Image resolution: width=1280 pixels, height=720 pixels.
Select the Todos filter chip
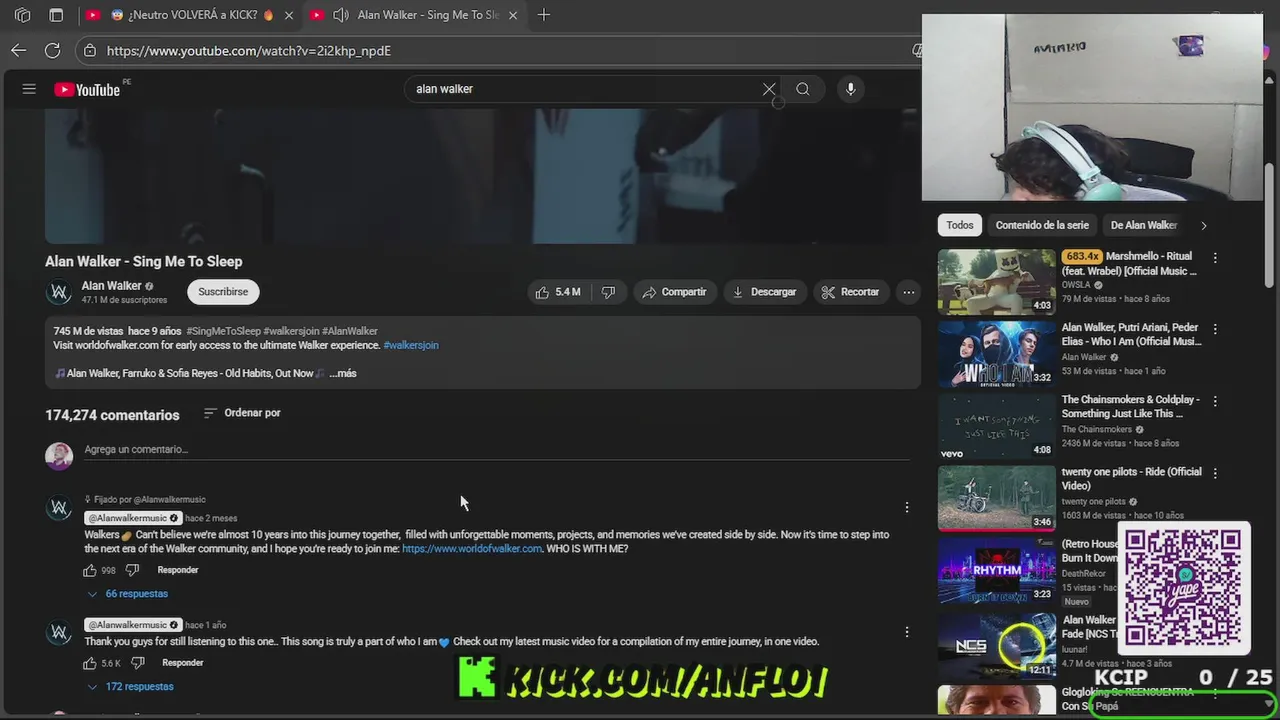960,225
